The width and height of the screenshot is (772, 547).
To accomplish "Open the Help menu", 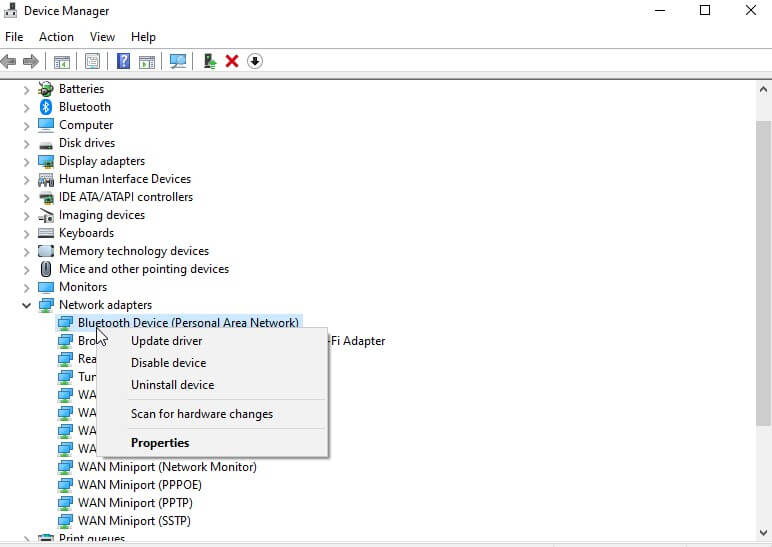I will point(143,37).
